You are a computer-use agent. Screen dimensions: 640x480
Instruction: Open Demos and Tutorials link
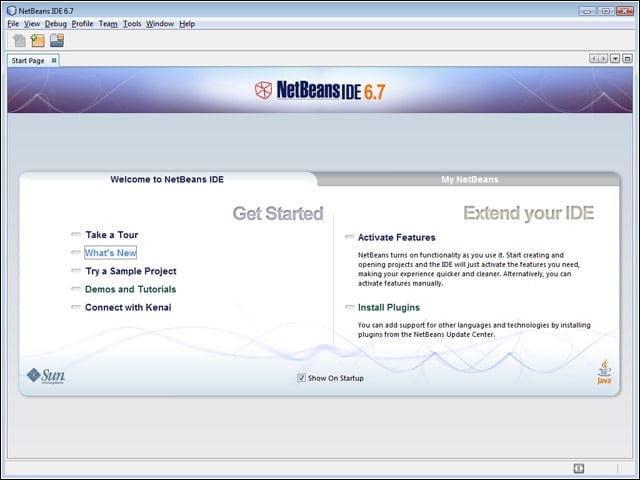pyautogui.click(x=131, y=289)
